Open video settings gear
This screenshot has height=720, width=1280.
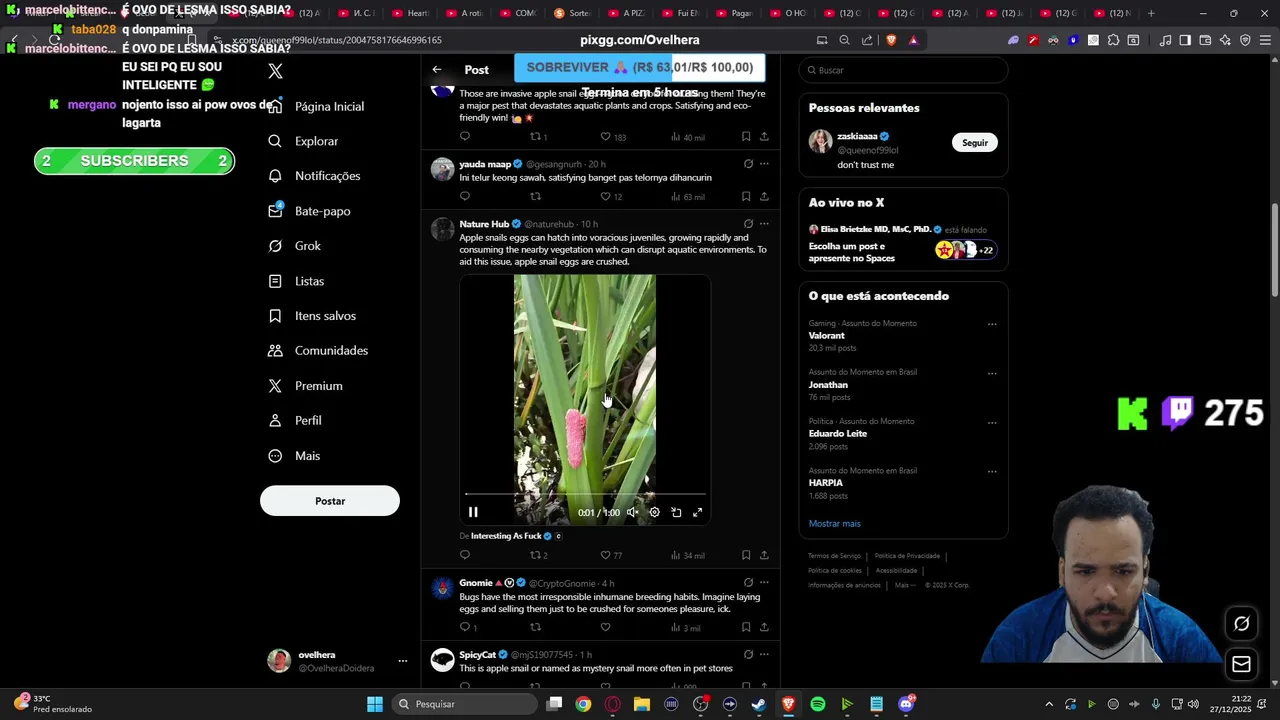pyautogui.click(x=654, y=512)
